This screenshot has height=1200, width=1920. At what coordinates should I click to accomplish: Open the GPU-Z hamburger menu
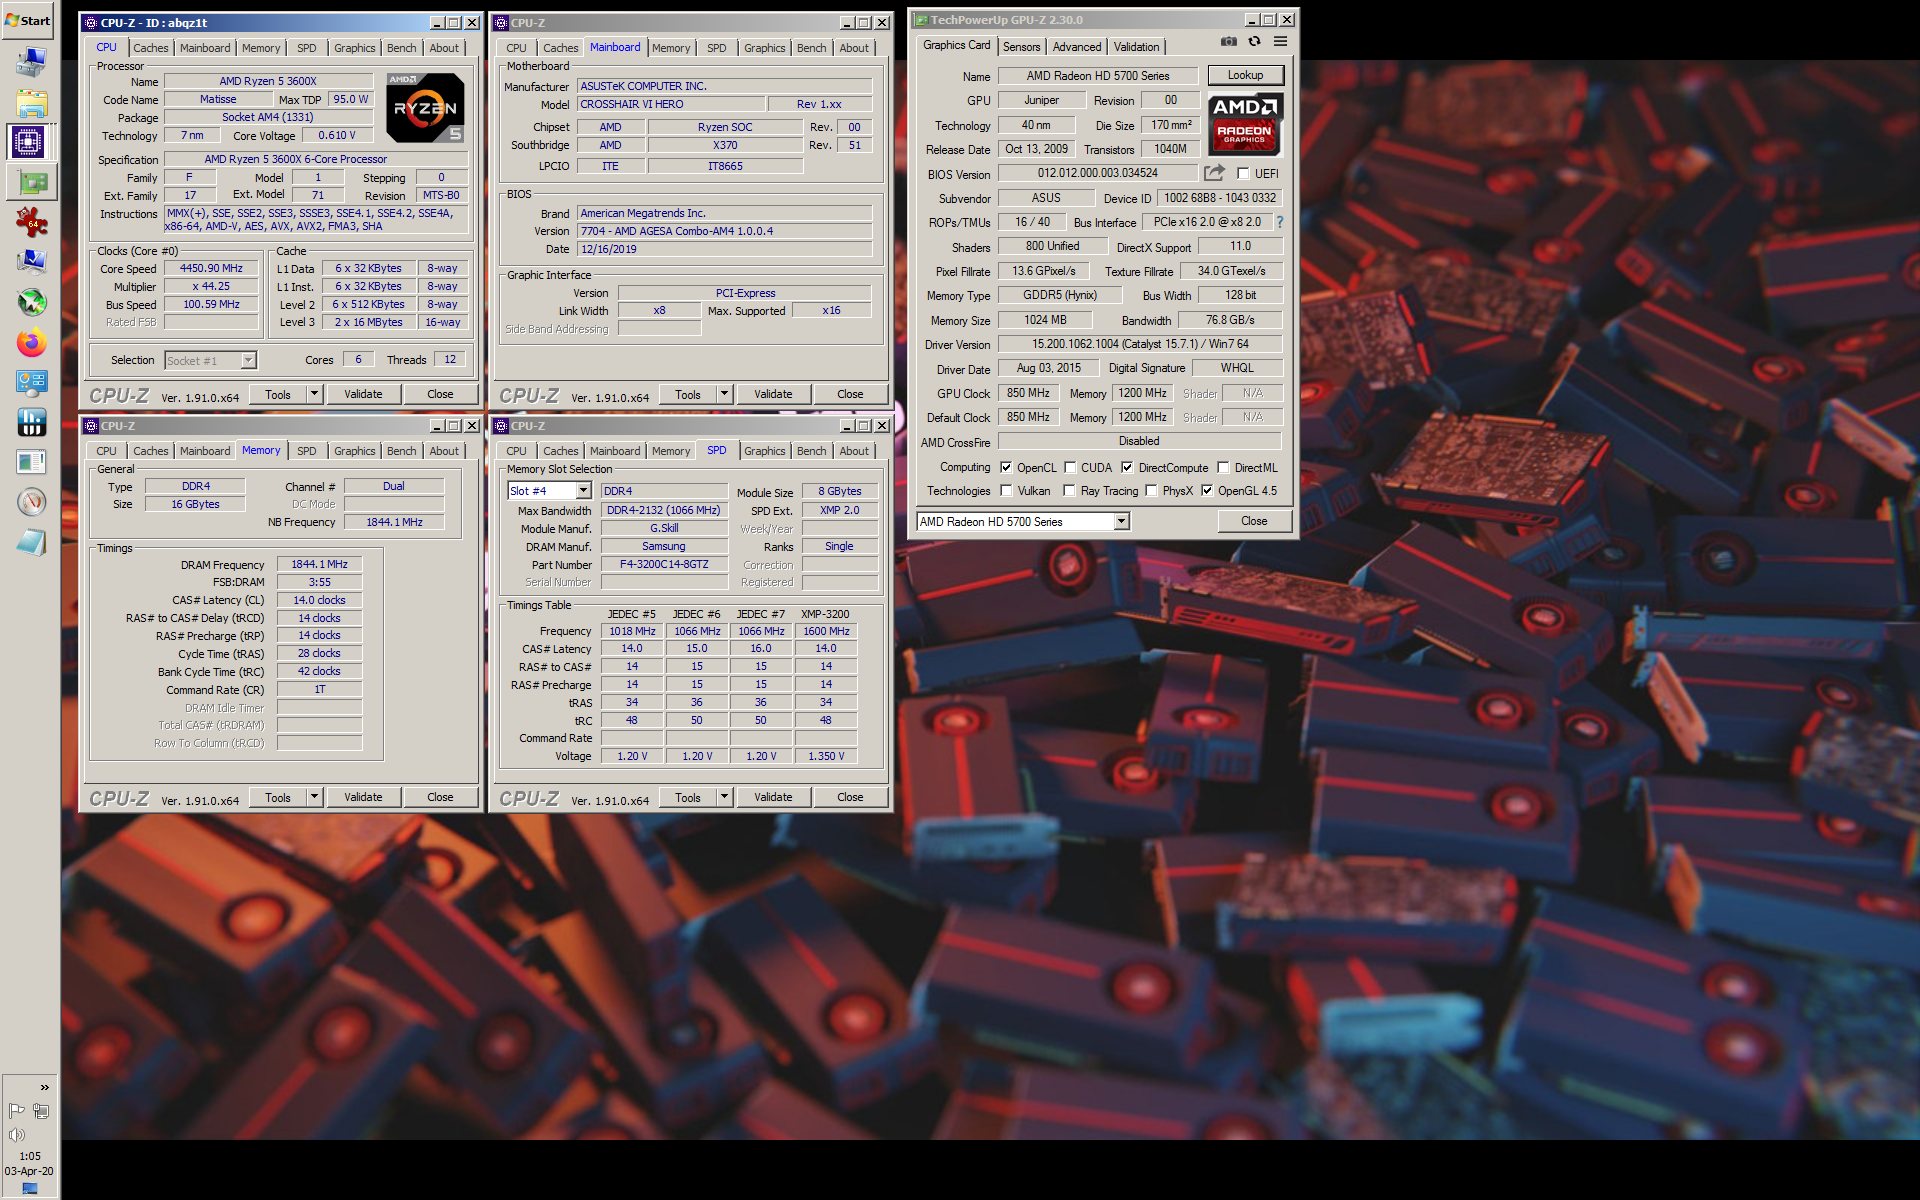[1280, 42]
